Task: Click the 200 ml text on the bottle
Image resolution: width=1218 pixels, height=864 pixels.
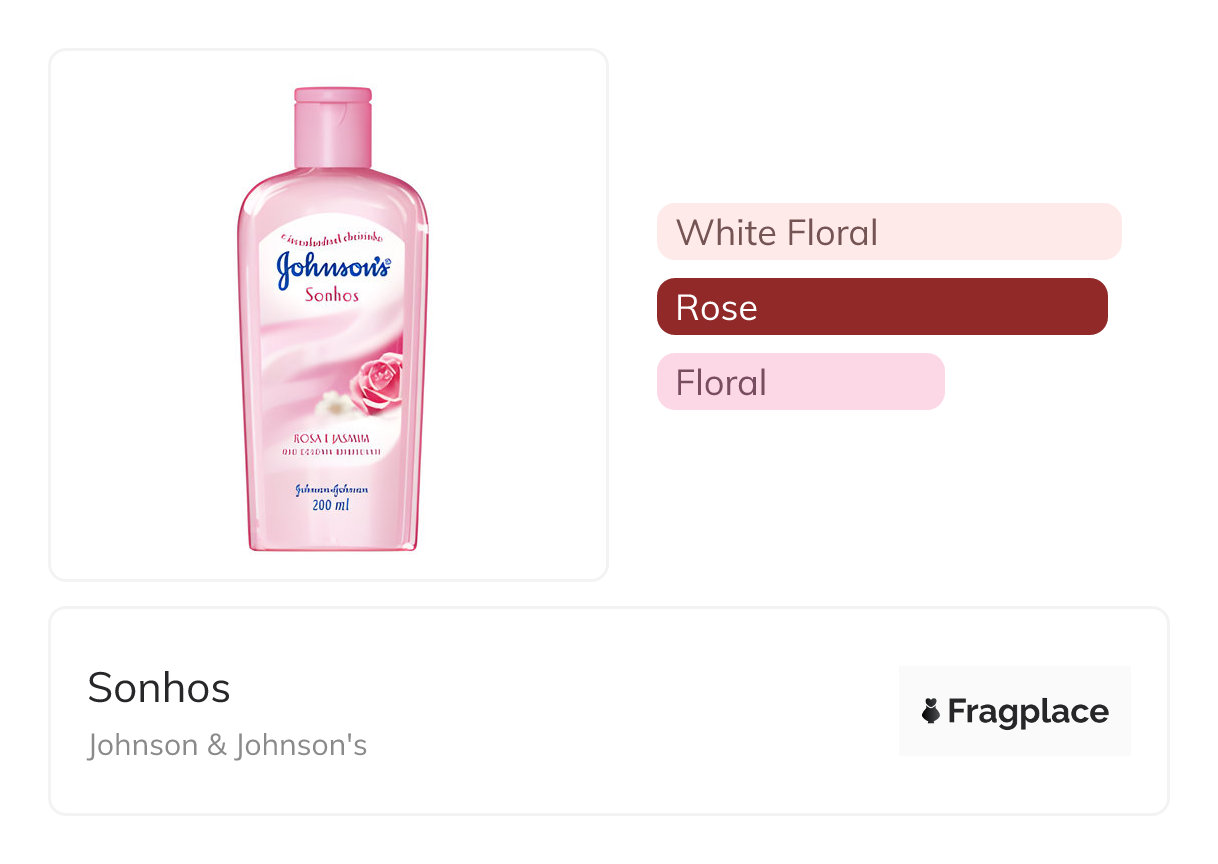Action: [x=331, y=506]
